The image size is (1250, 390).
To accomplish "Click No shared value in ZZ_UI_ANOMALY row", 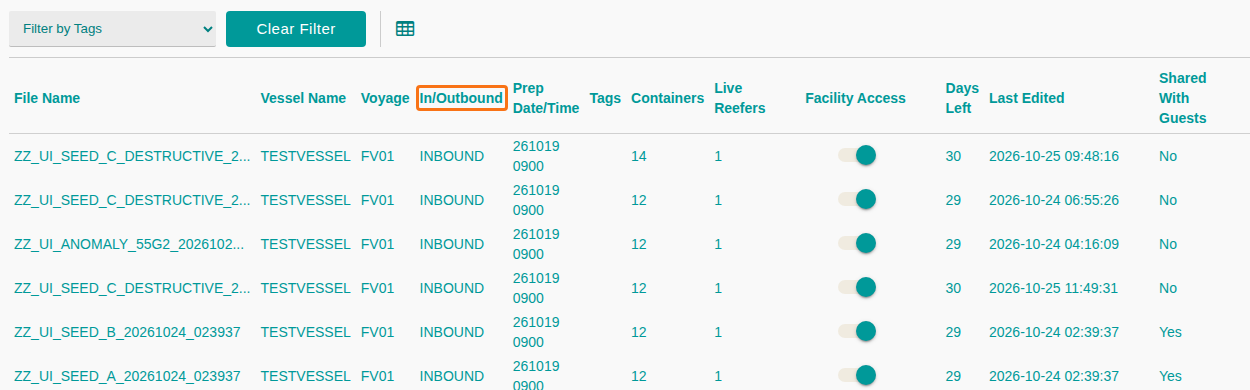I will [1168, 244].
